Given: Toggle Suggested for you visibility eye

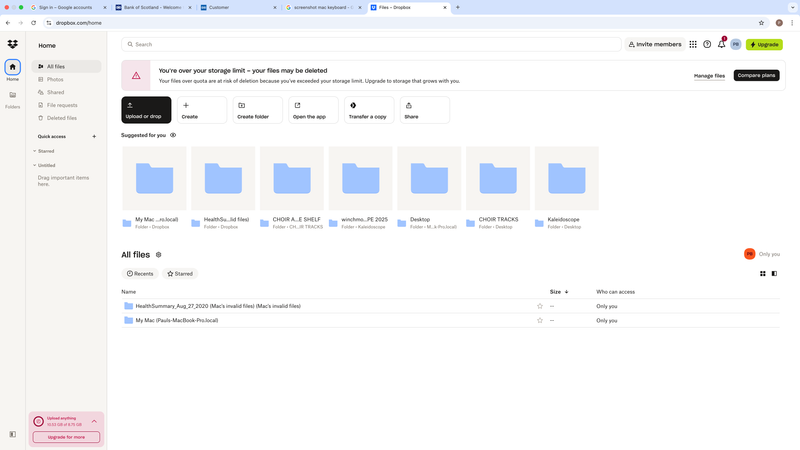Looking at the screenshot, I should coord(173,135).
